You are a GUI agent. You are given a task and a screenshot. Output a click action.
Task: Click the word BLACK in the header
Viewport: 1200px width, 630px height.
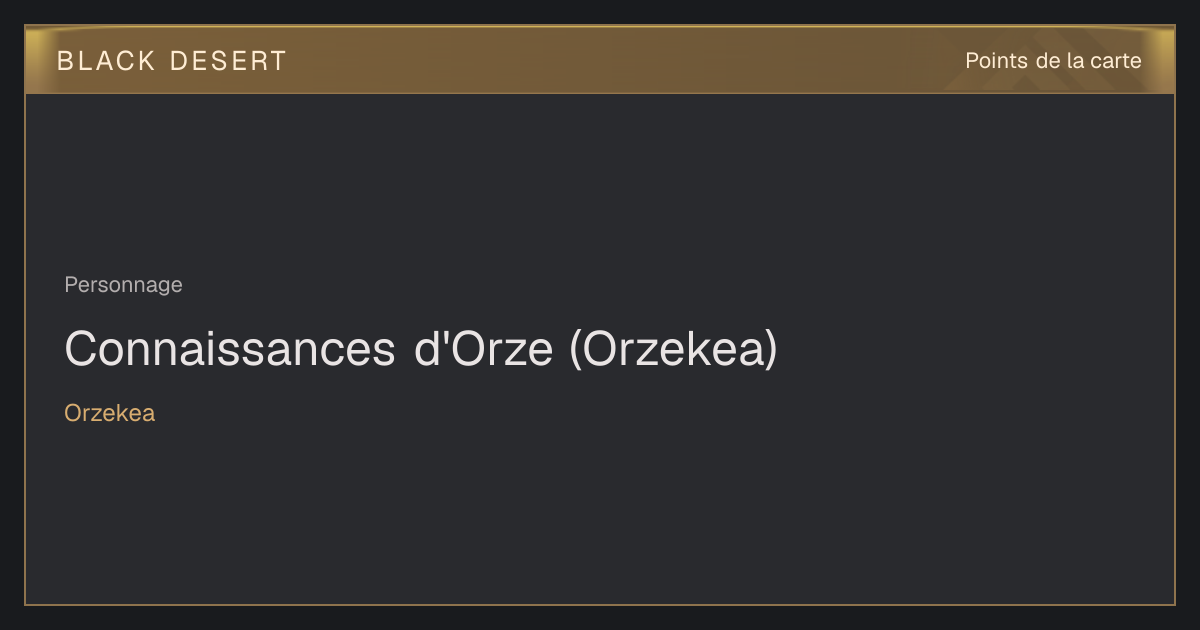[x=106, y=61]
